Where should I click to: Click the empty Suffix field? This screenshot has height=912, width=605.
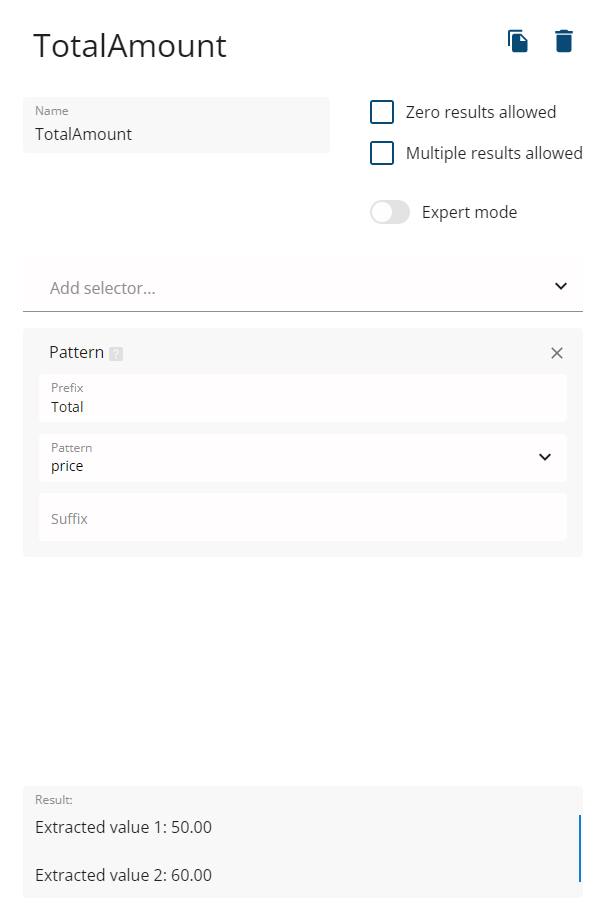pos(302,518)
